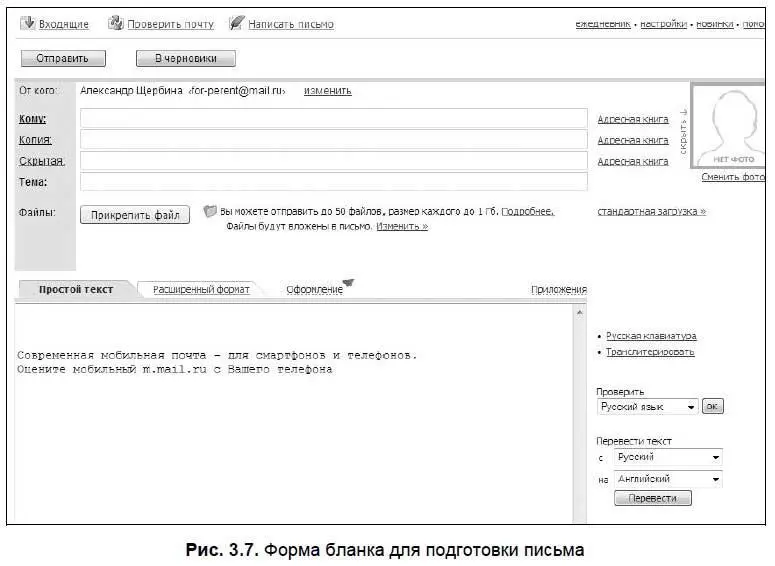Image resolution: width=775 pixels, height=566 pixels.
Task: Focus the Копия input field
Action: [x=334, y=140]
